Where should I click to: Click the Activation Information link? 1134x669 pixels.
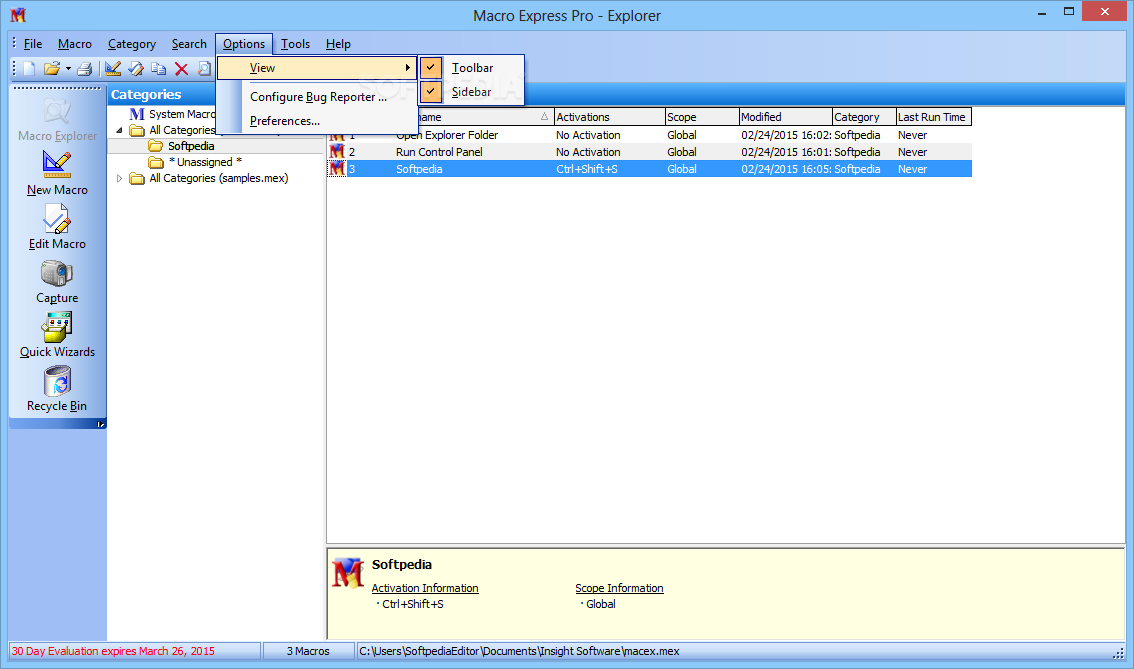click(x=425, y=588)
